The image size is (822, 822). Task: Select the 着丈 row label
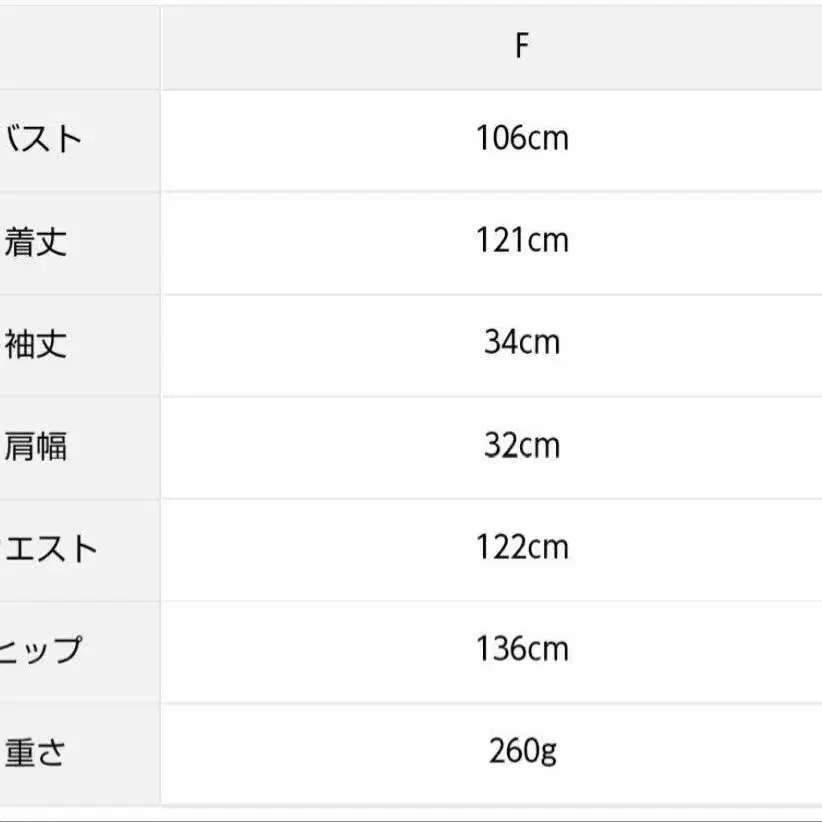tap(36, 242)
